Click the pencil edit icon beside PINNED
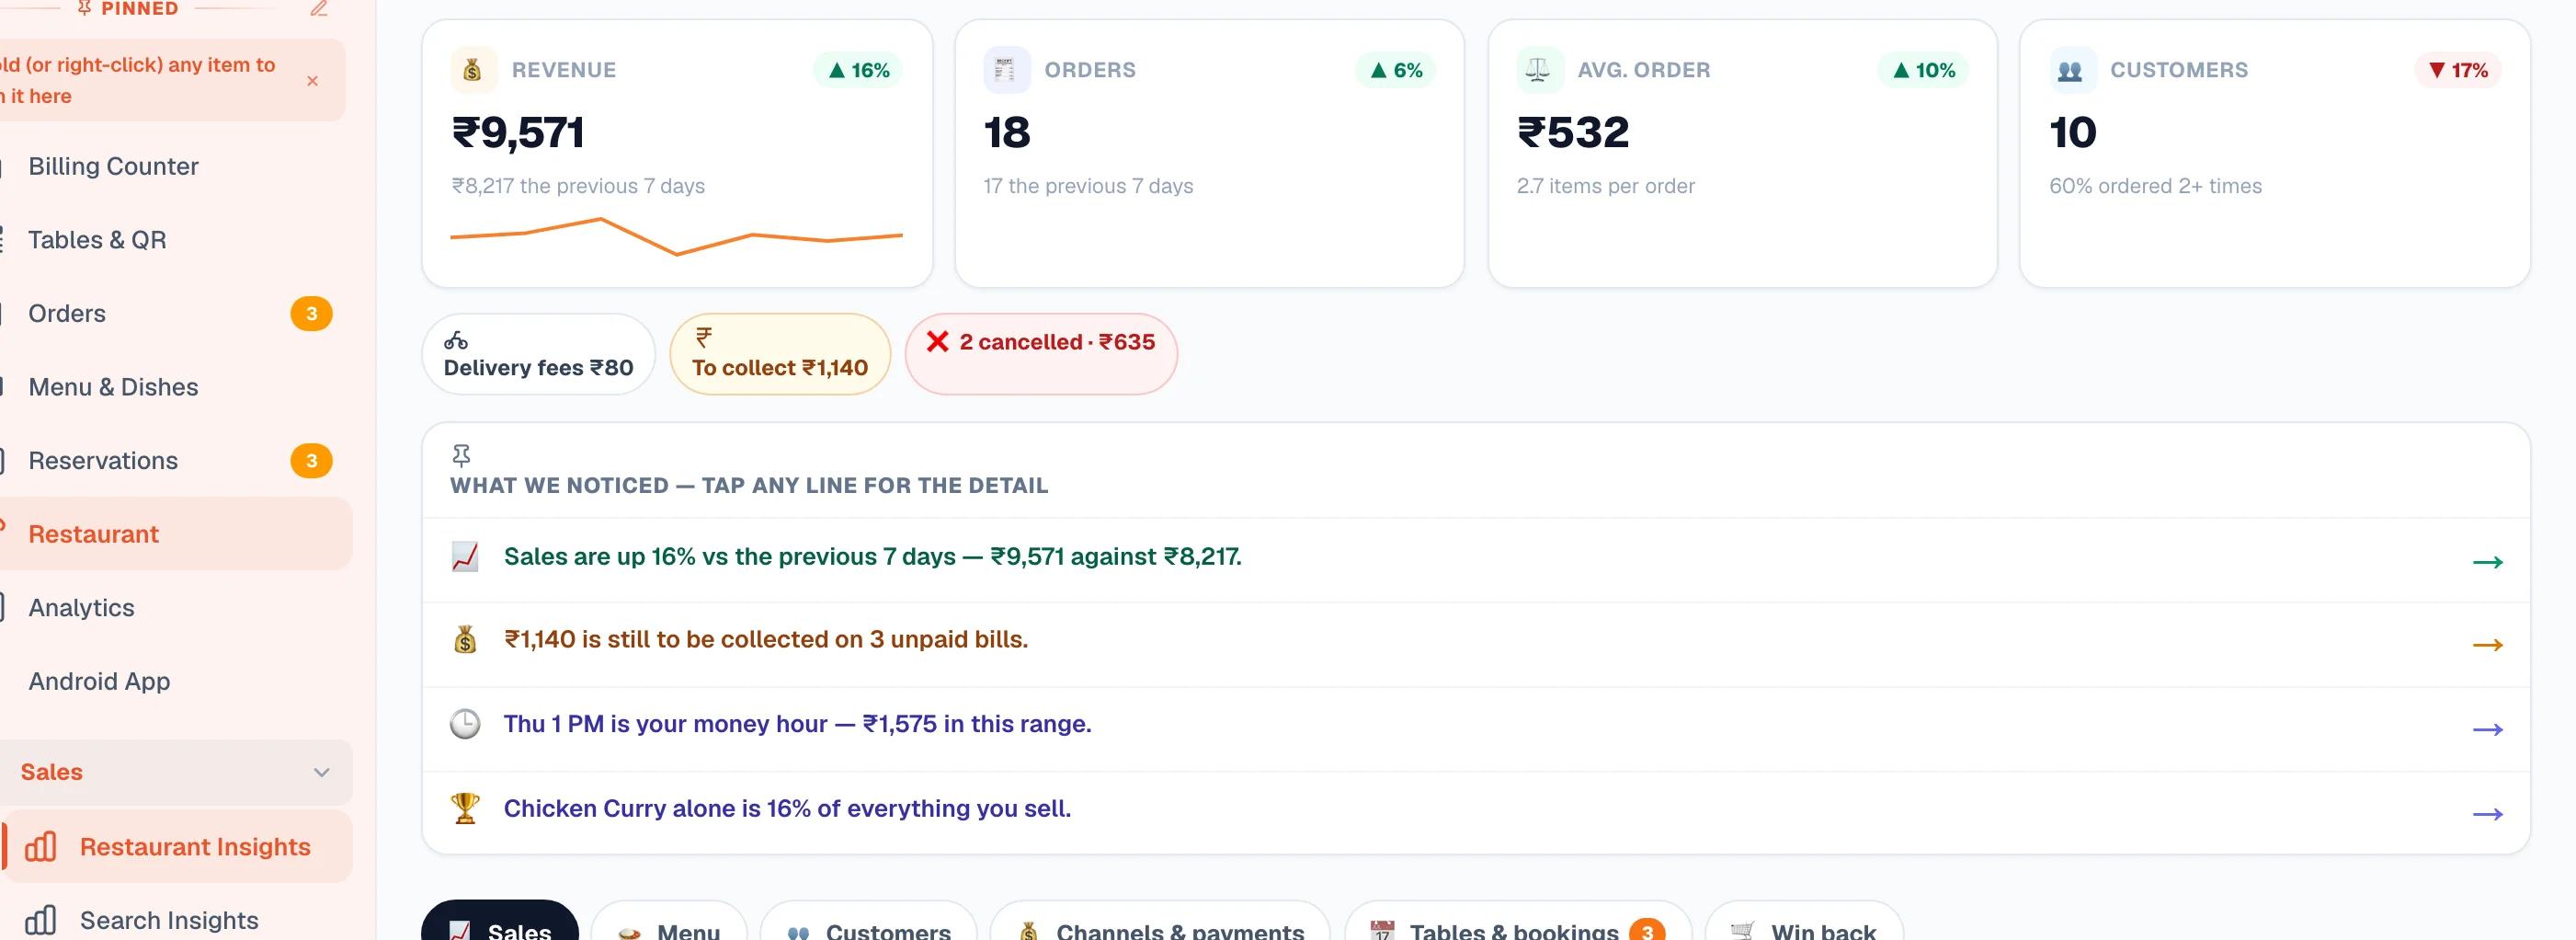Image resolution: width=2576 pixels, height=940 pixels. point(318,9)
